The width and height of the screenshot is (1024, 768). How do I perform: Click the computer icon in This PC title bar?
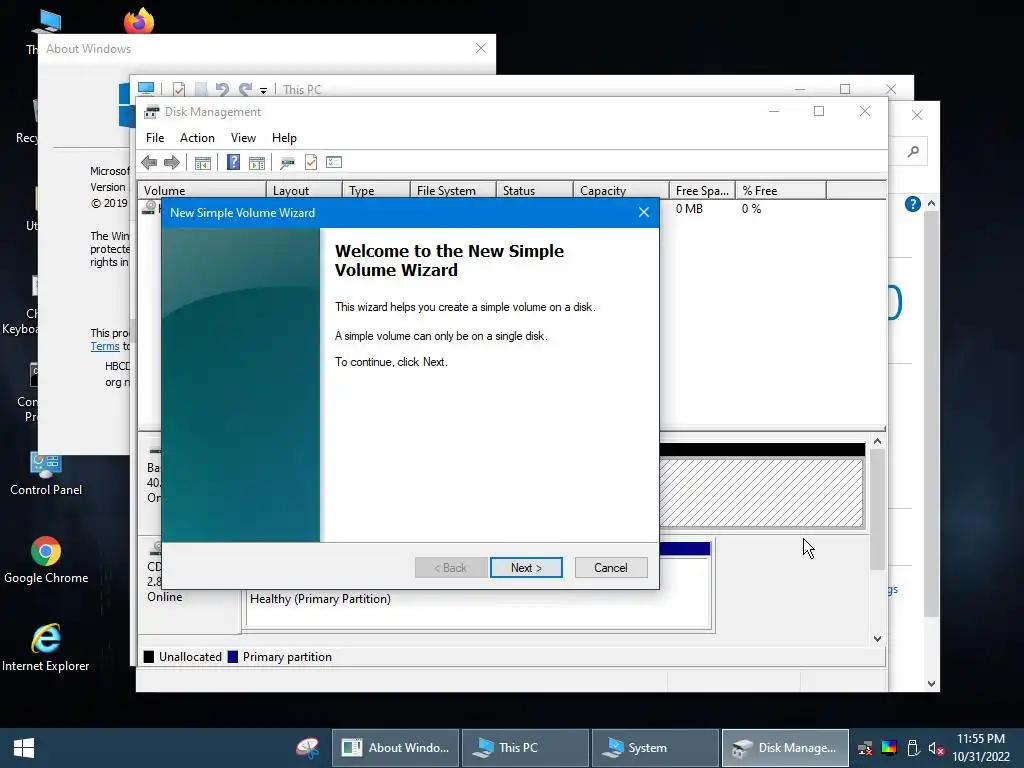point(146,89)
